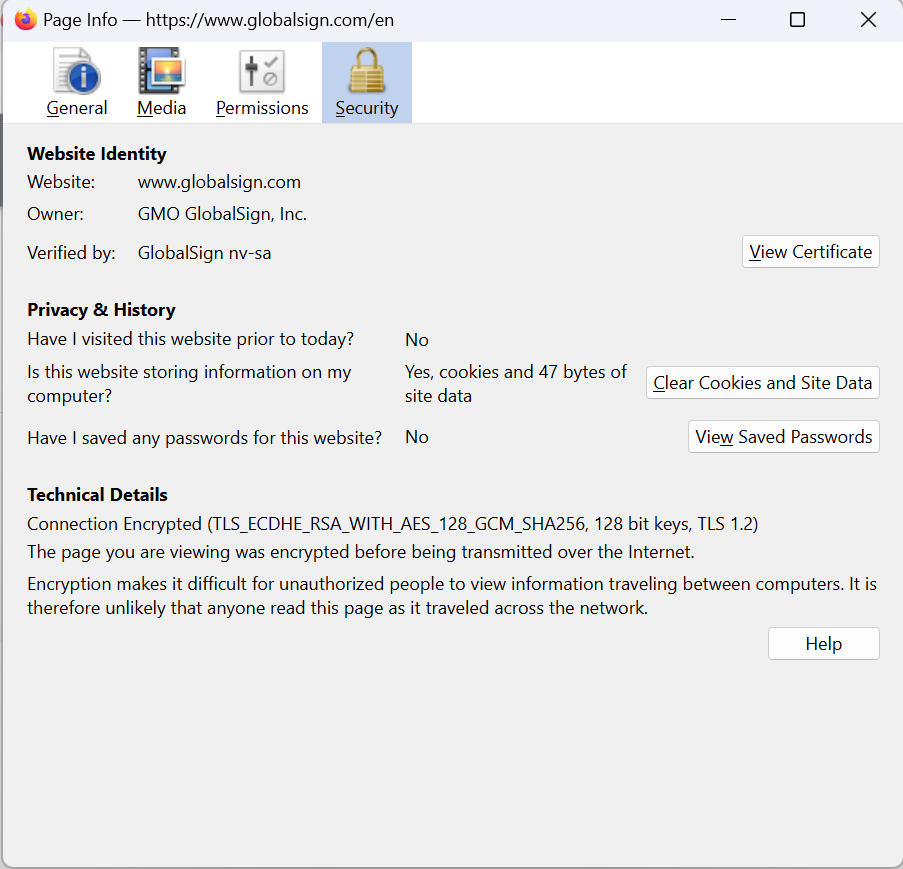This screenshot has height=869, width=903.
Task: Click the Firefox logo in the title bar
Action: [26, 20]
